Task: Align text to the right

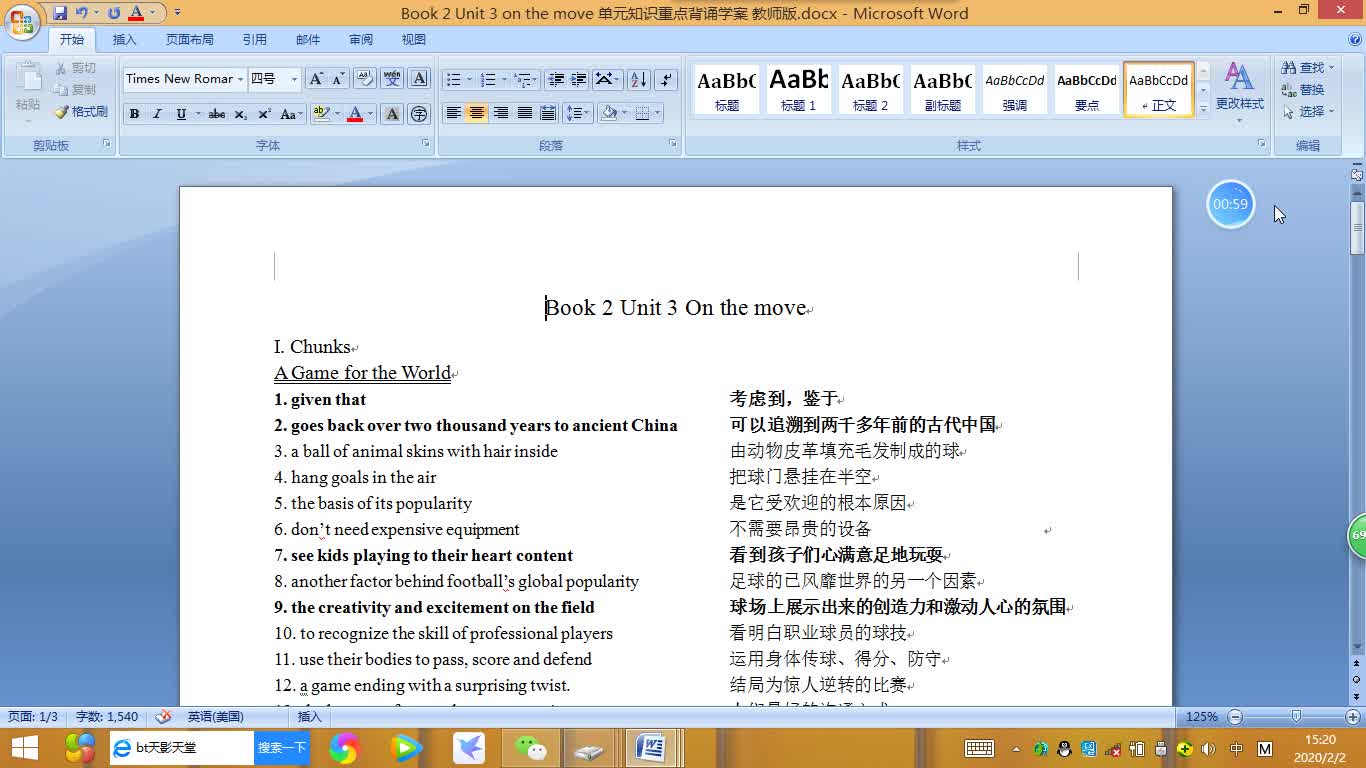Action: point(501,113)
